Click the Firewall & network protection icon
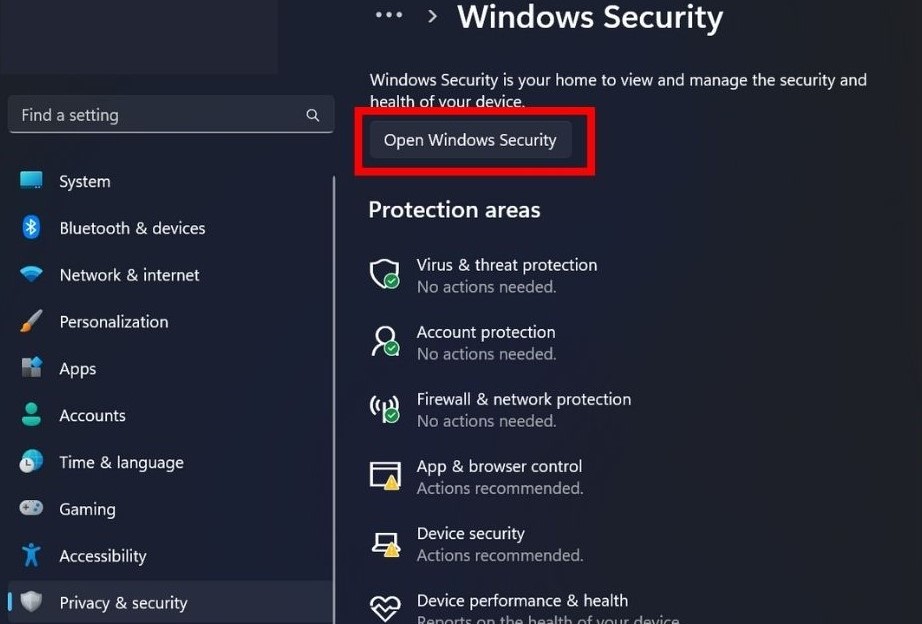 click(384, 408)
